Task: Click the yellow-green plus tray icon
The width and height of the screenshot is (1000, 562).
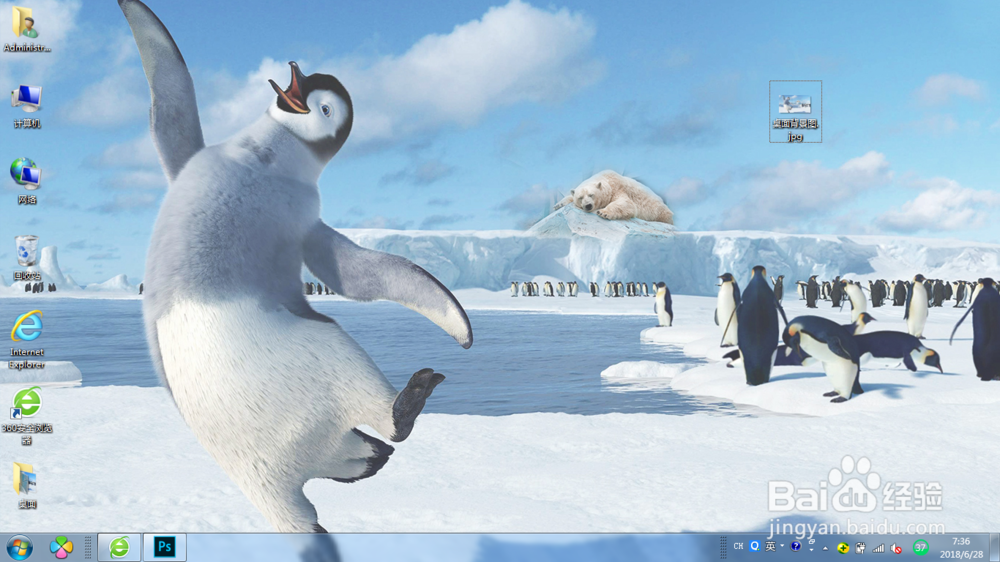Action: [843, 548]
